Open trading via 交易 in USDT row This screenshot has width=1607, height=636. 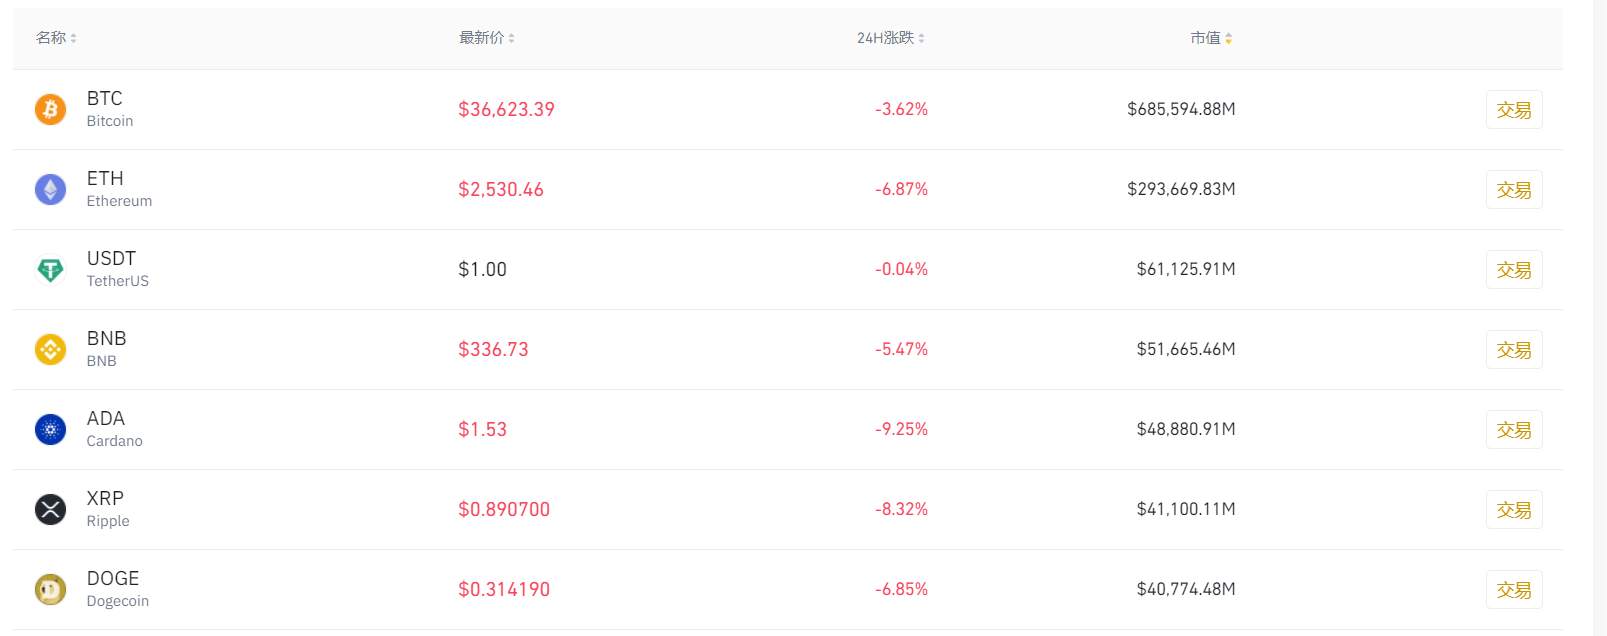[x=1514, y=270]
